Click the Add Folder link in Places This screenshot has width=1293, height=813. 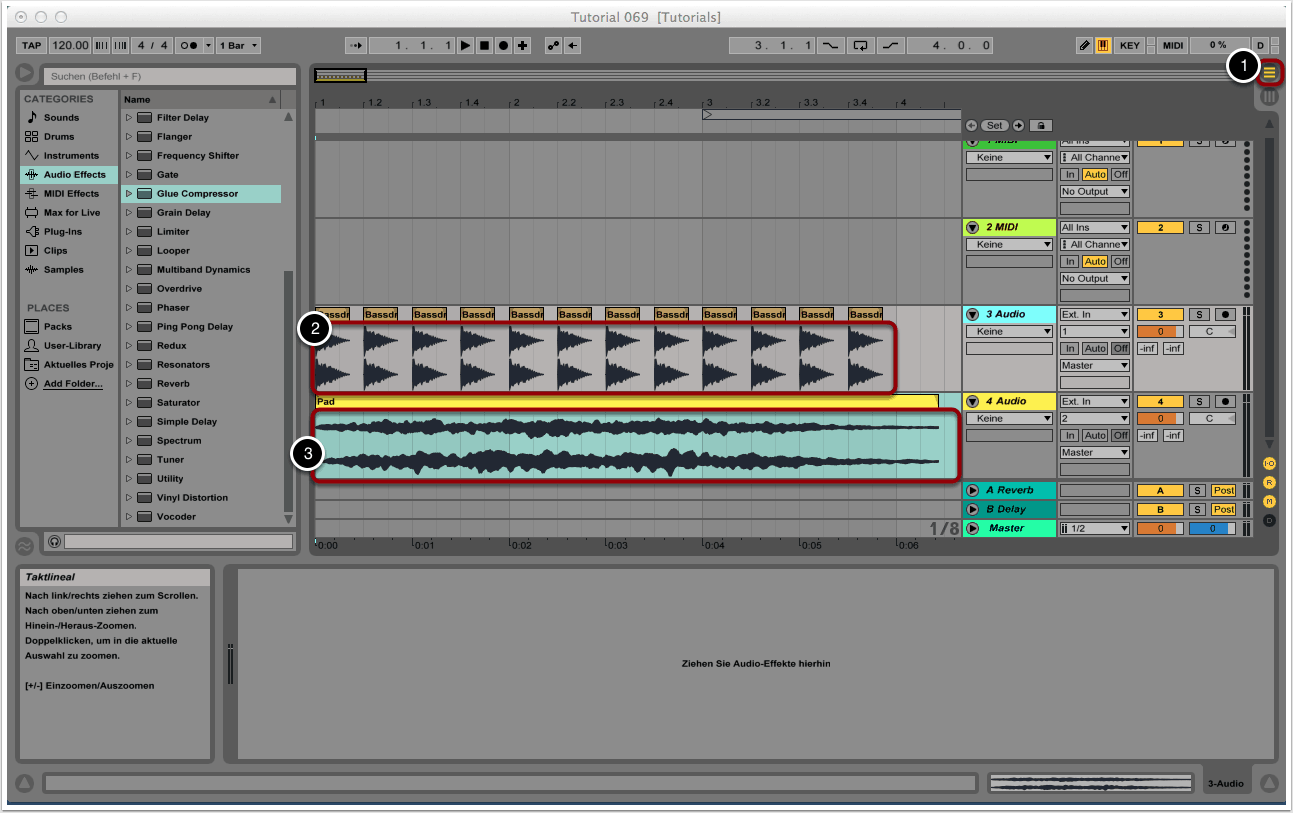pos(72,384)
